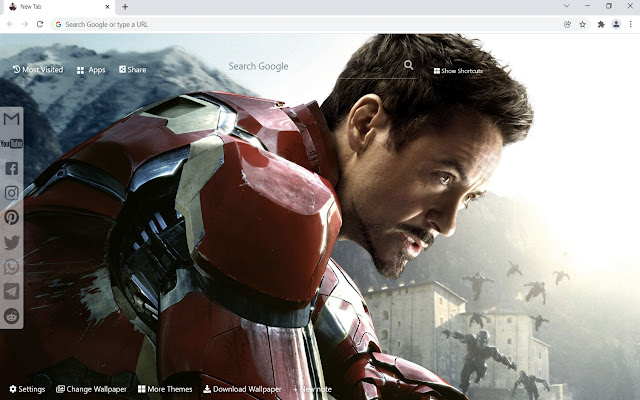
Task: Open the Settings link
Action: coord(27,389)
